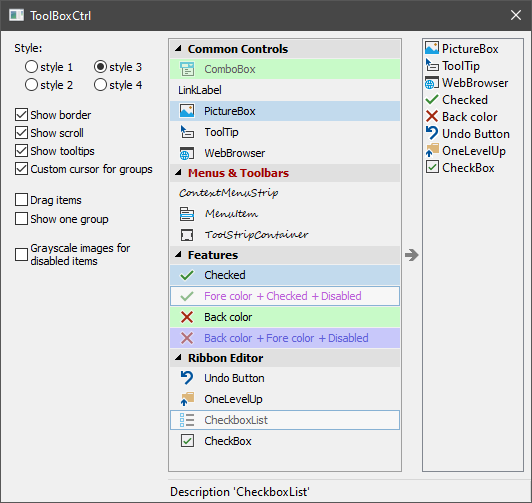Click the MenuItem icon under Menus & Toolbars

click(x=187, y=214)
